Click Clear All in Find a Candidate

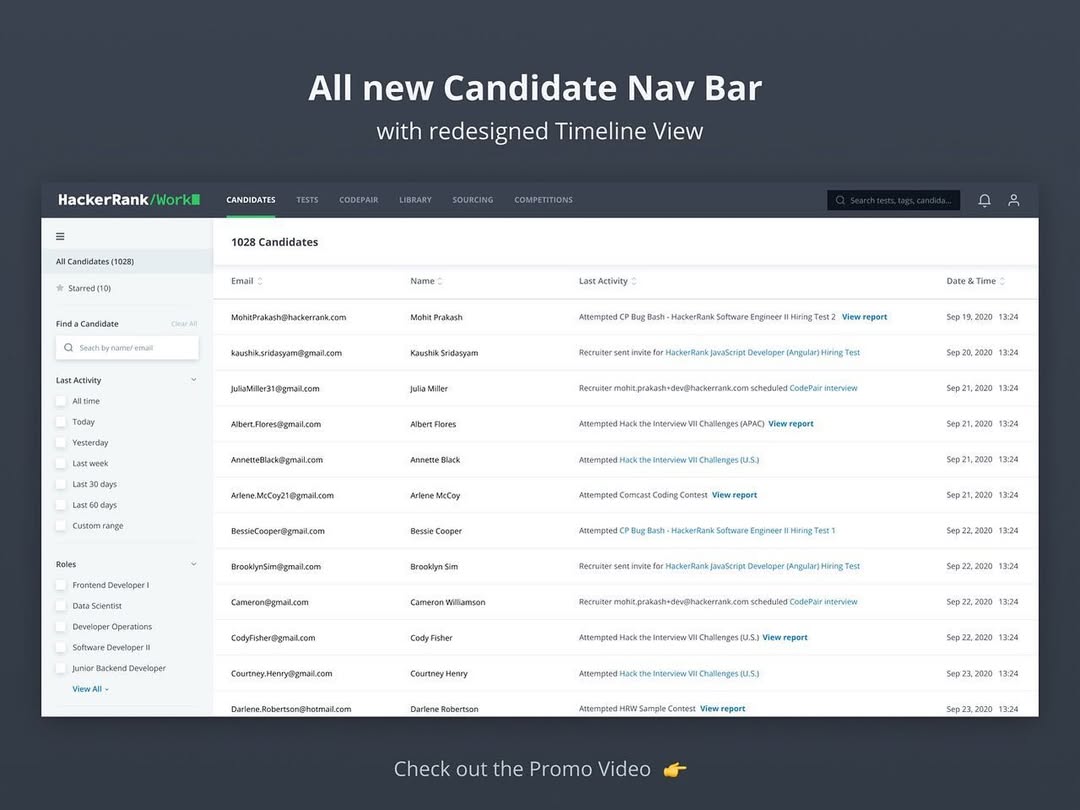click(184, 324)
